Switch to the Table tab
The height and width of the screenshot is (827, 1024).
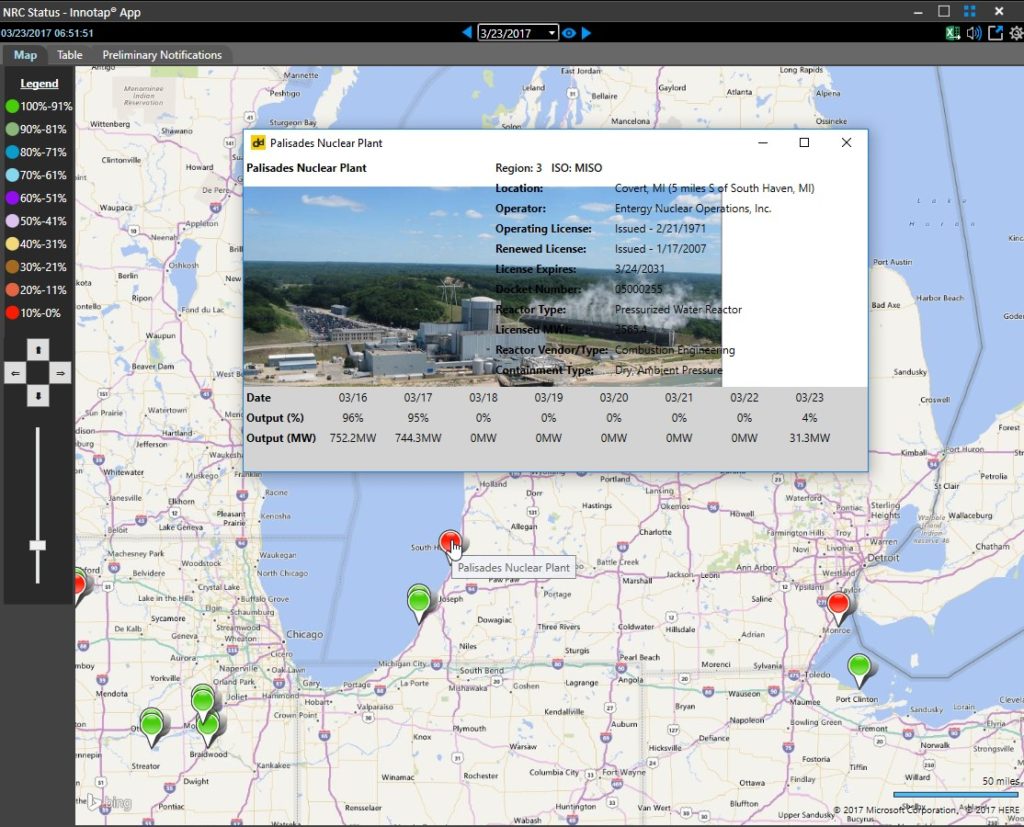[69, 55]
